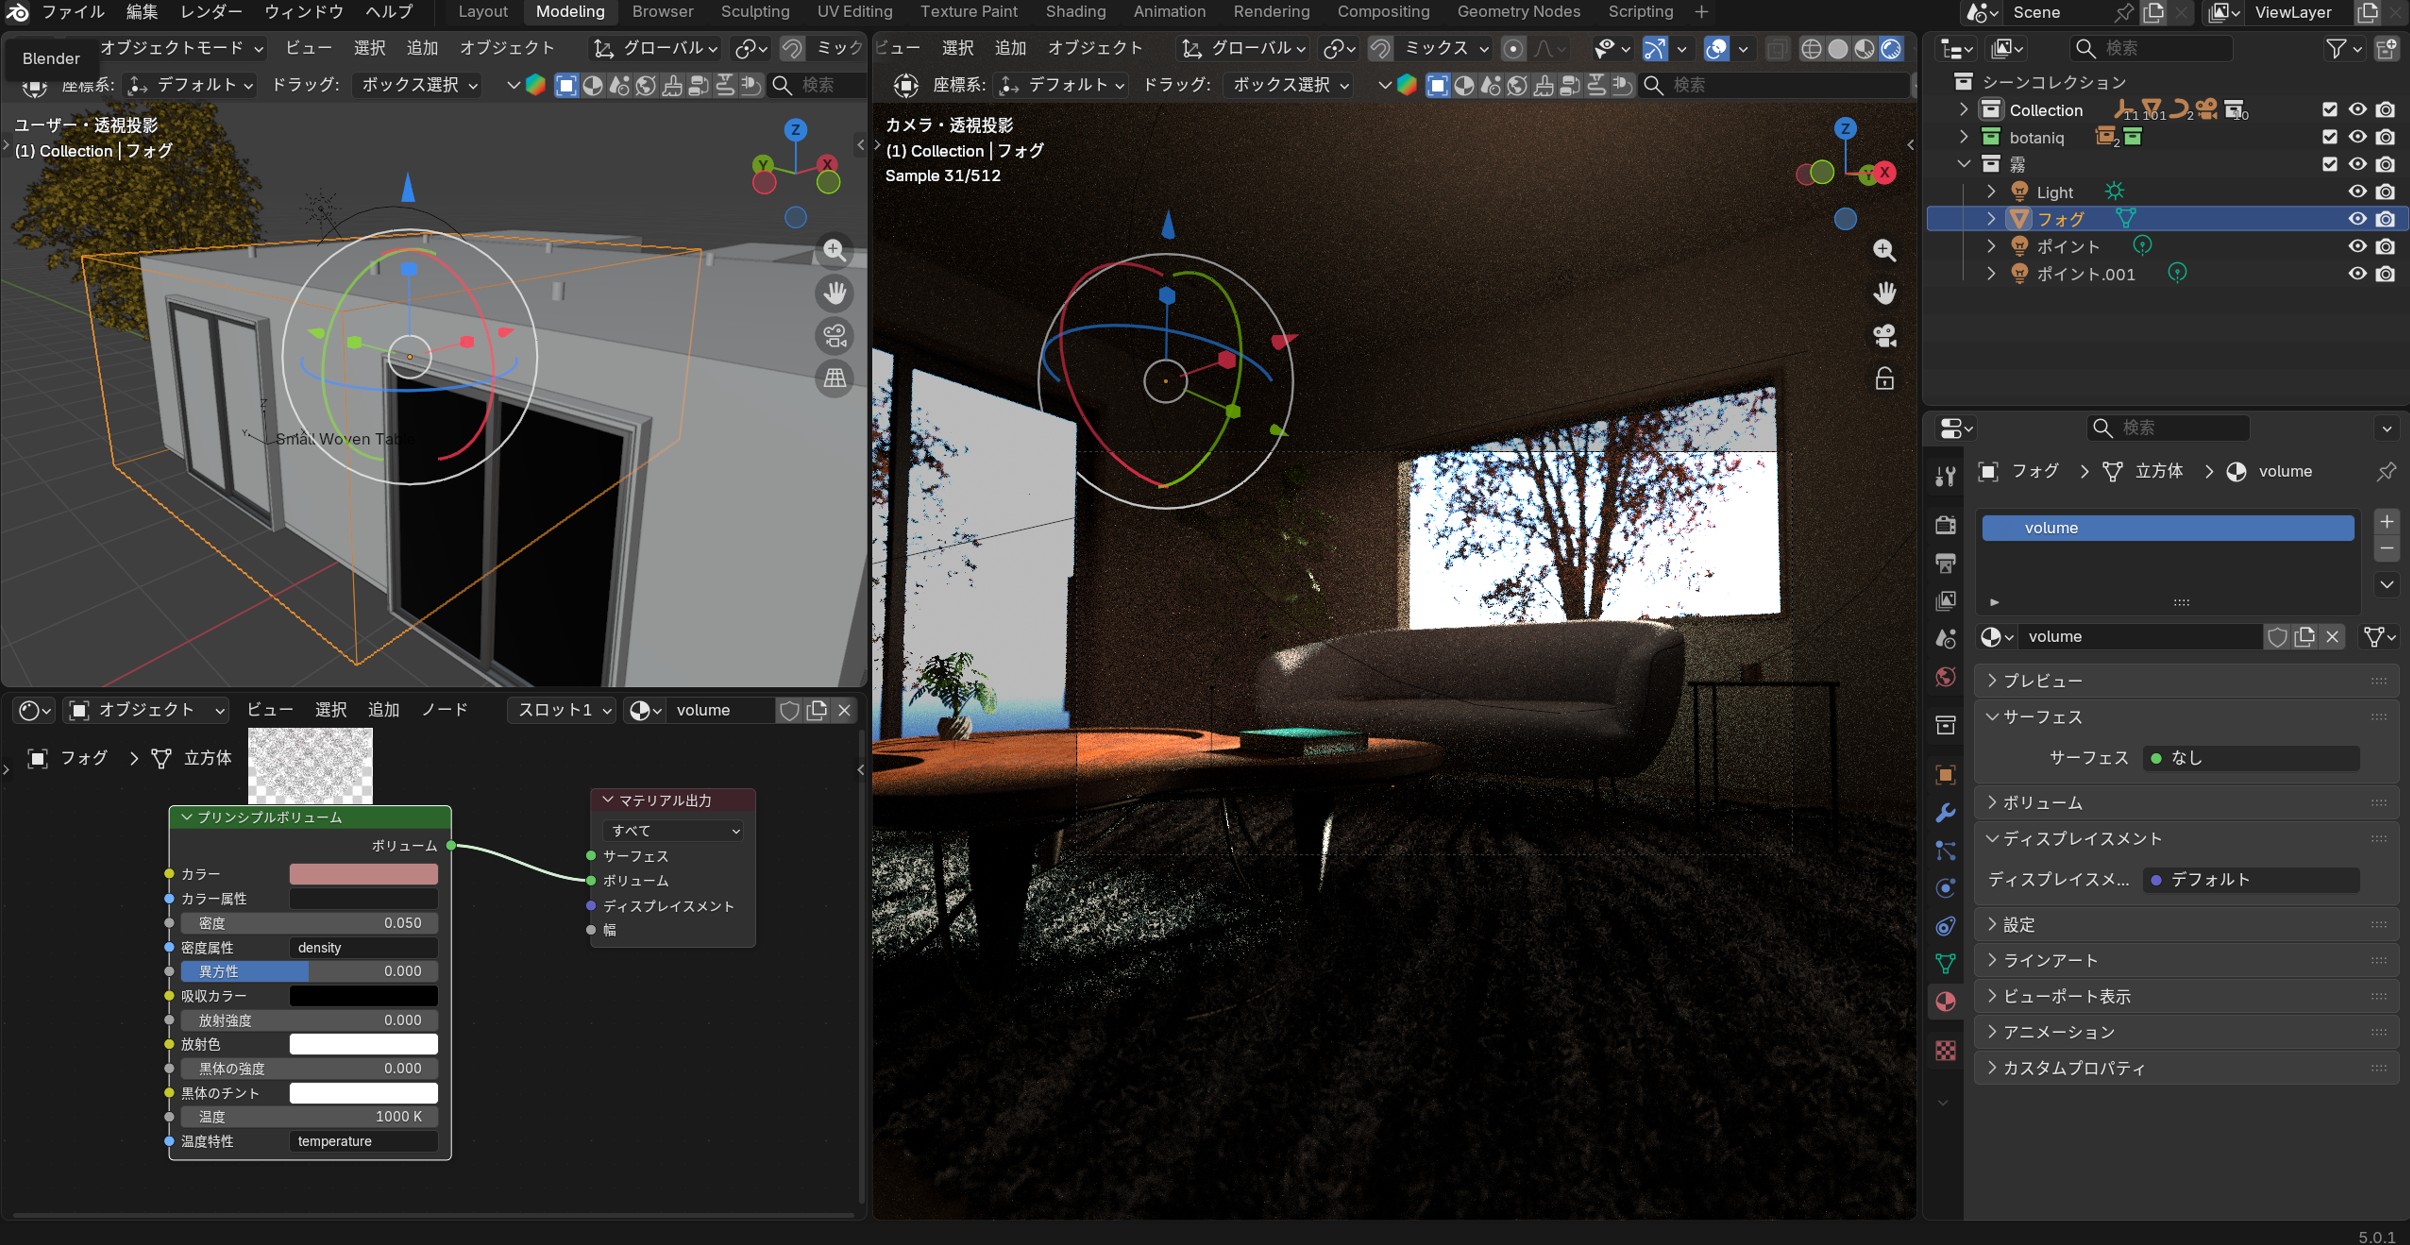Switch to the Shading workspace tab
This screenshot has width=2410, height=1245.
[x=1075, y=12]
